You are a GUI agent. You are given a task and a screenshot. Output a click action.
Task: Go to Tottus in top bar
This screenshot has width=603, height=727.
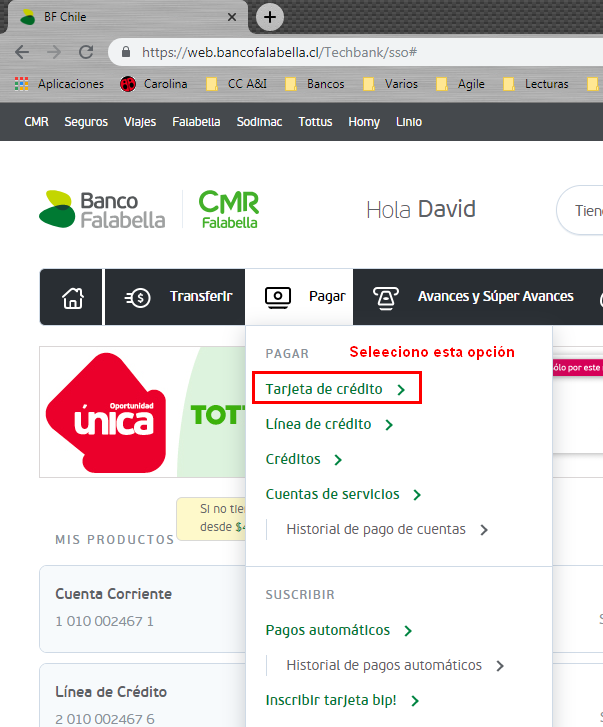tap(315, 122)
